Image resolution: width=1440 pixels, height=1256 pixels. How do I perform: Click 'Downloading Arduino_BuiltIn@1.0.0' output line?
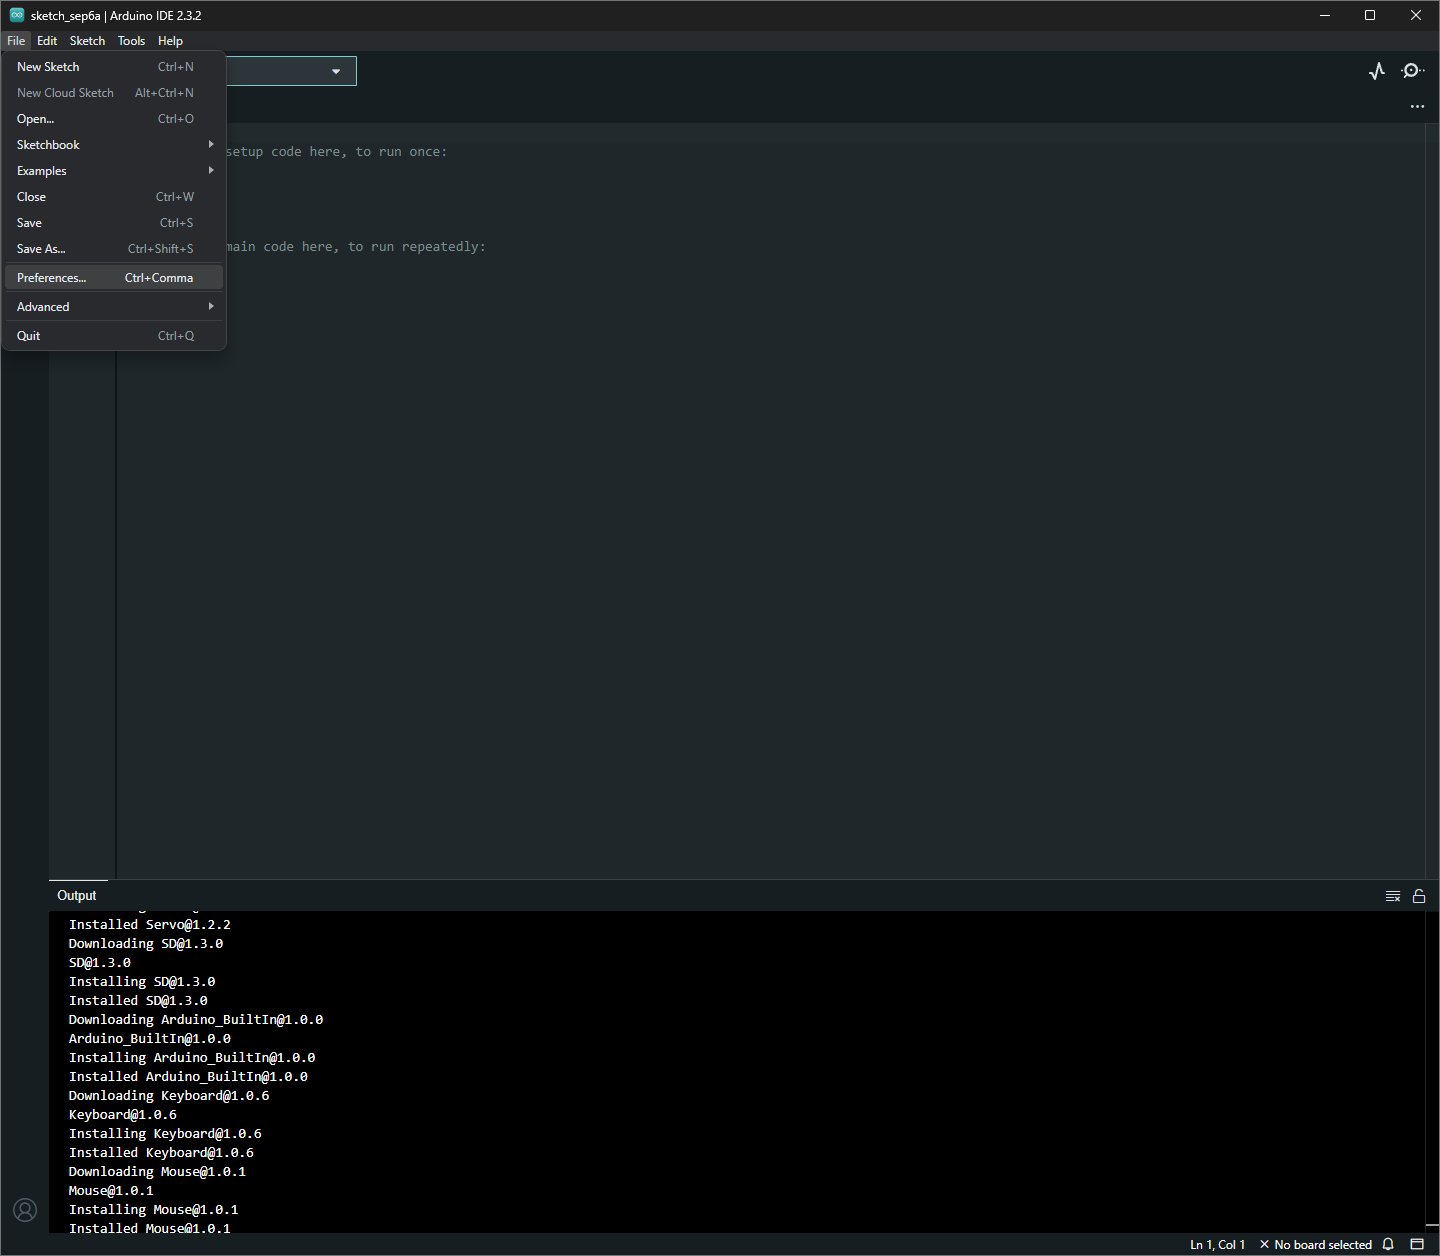tap(196, 1020)
